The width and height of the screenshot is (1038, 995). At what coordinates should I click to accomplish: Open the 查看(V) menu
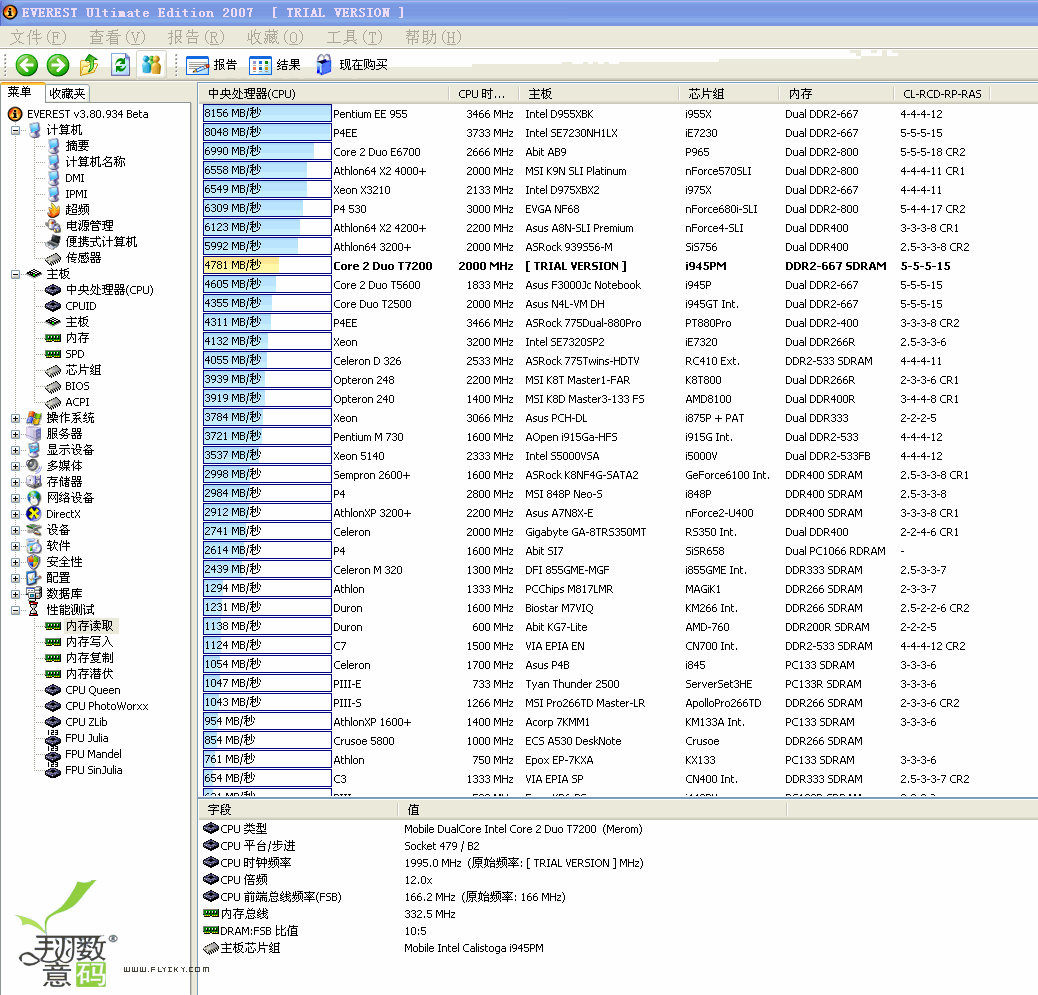(x=117, y=37)
